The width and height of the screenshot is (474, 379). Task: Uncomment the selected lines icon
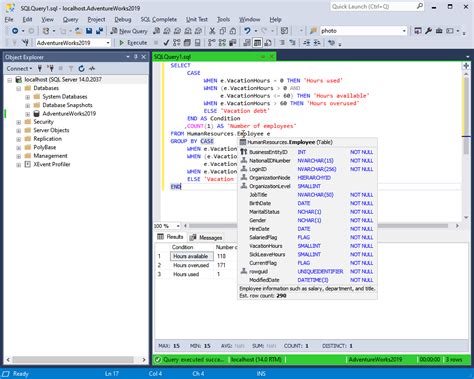coord(293,43)
